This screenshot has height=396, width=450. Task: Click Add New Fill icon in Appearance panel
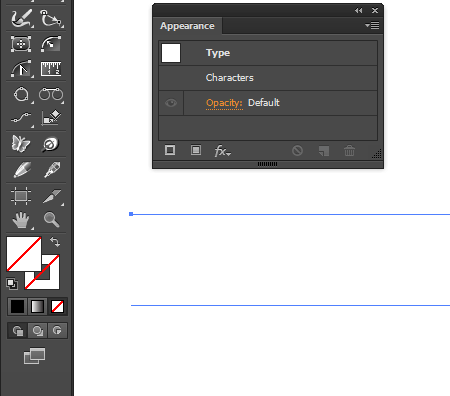tap(196, 150)
